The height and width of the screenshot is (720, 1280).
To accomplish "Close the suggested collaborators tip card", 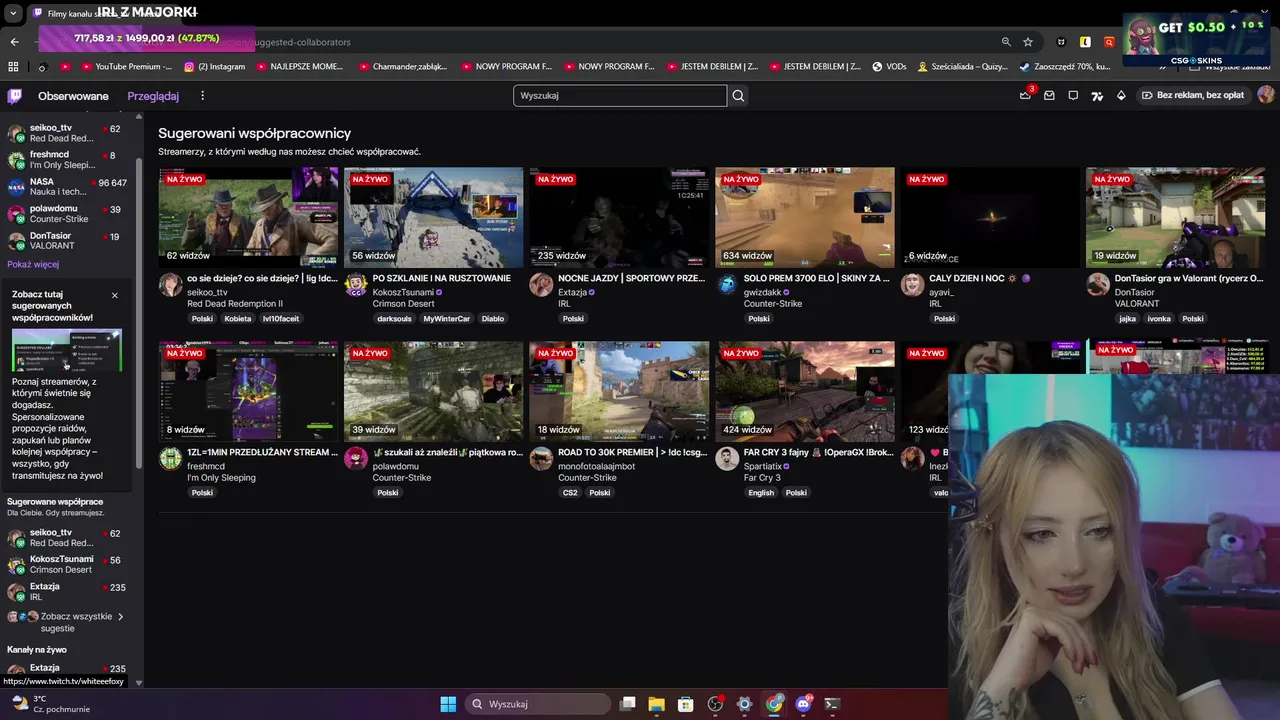I will click(x=114, y=296).
